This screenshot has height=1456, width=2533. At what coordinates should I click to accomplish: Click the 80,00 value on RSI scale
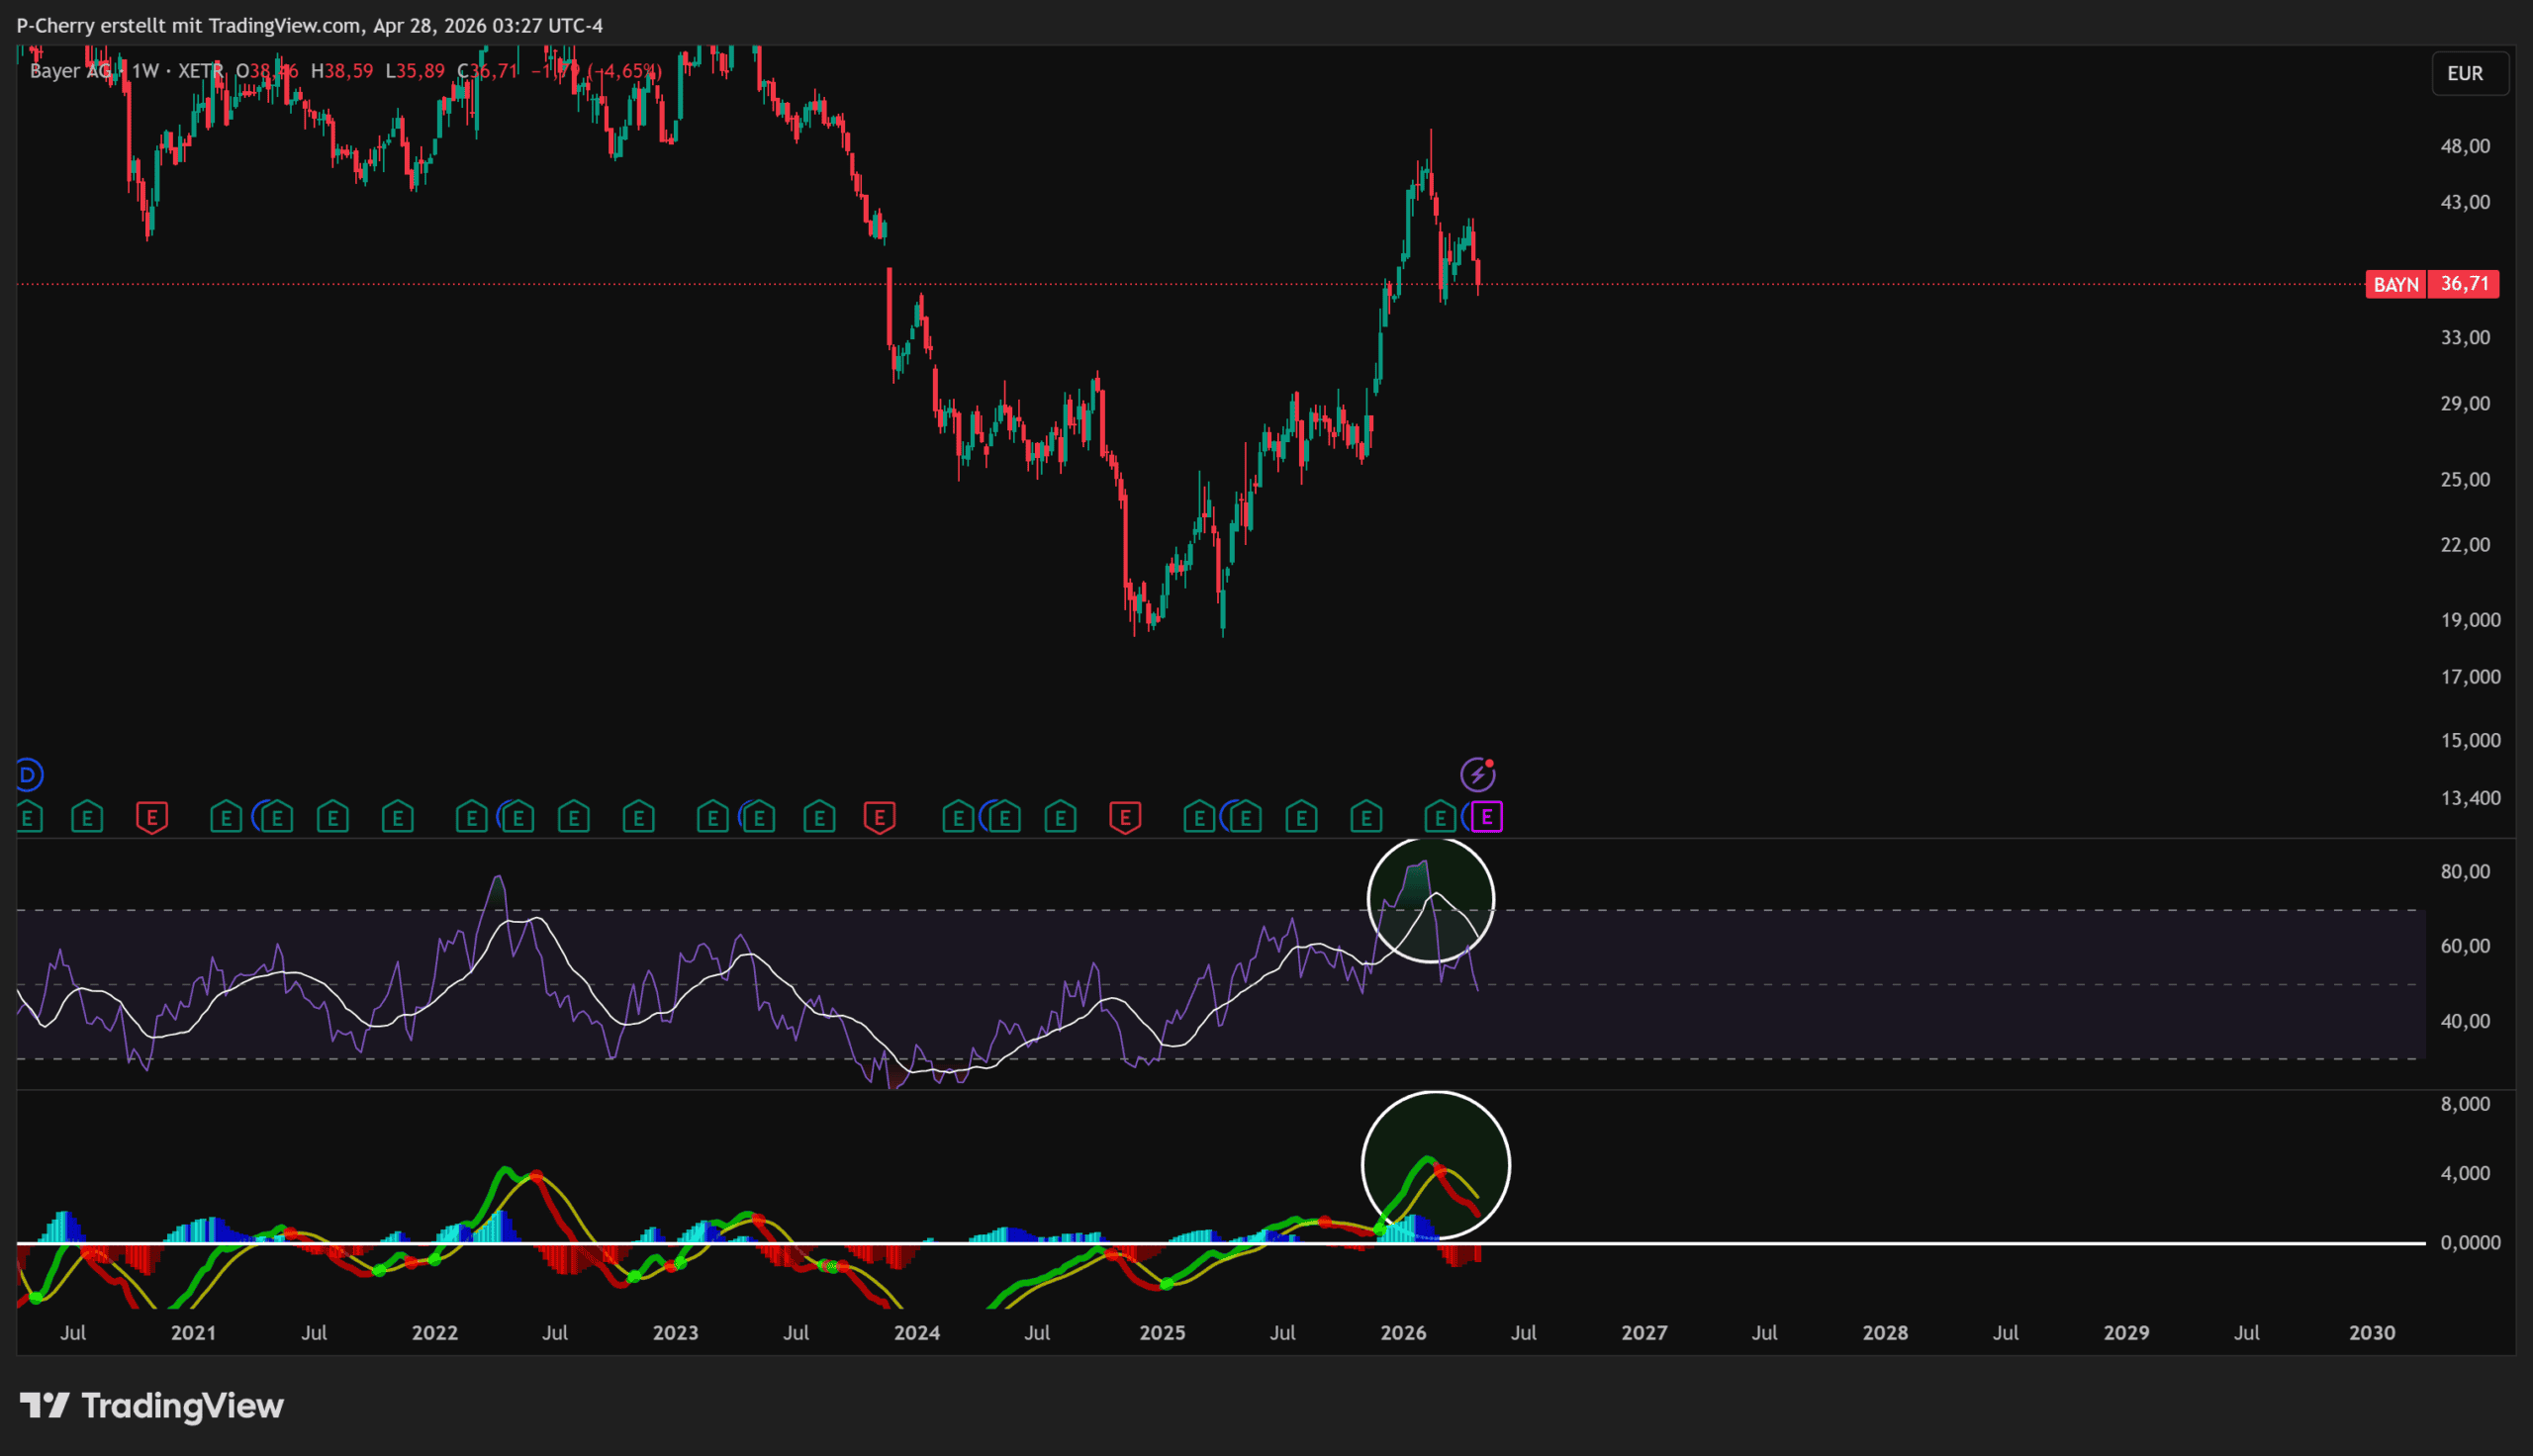[2464, 871]
